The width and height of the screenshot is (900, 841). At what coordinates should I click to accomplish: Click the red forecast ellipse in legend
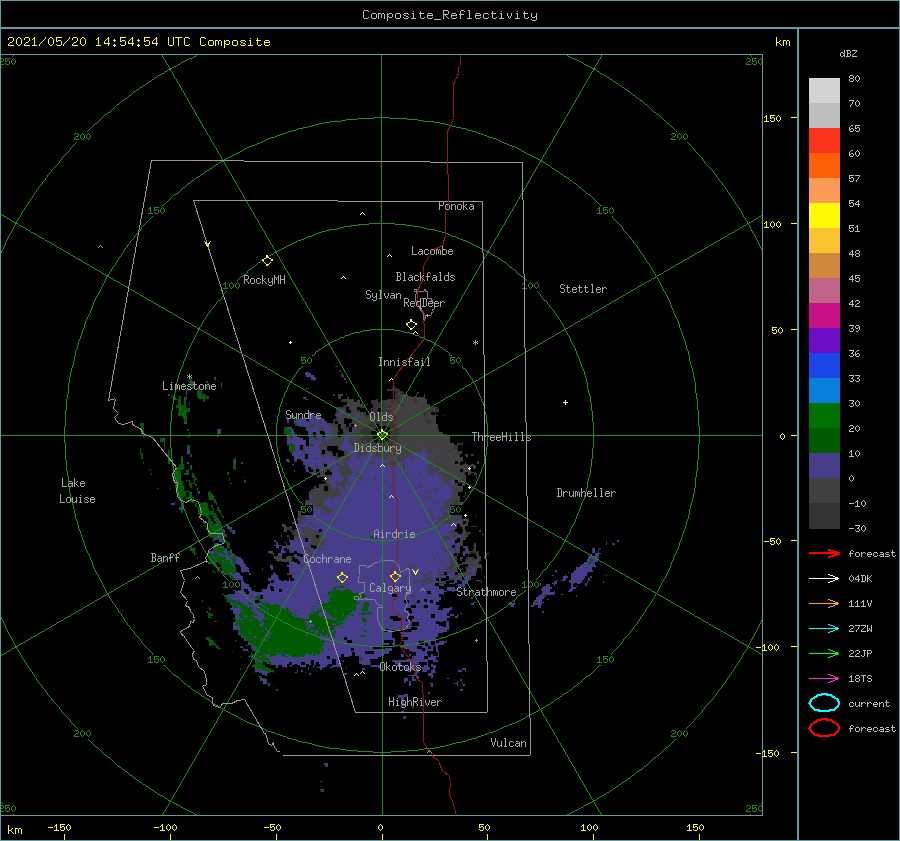[x=824, y=728]
